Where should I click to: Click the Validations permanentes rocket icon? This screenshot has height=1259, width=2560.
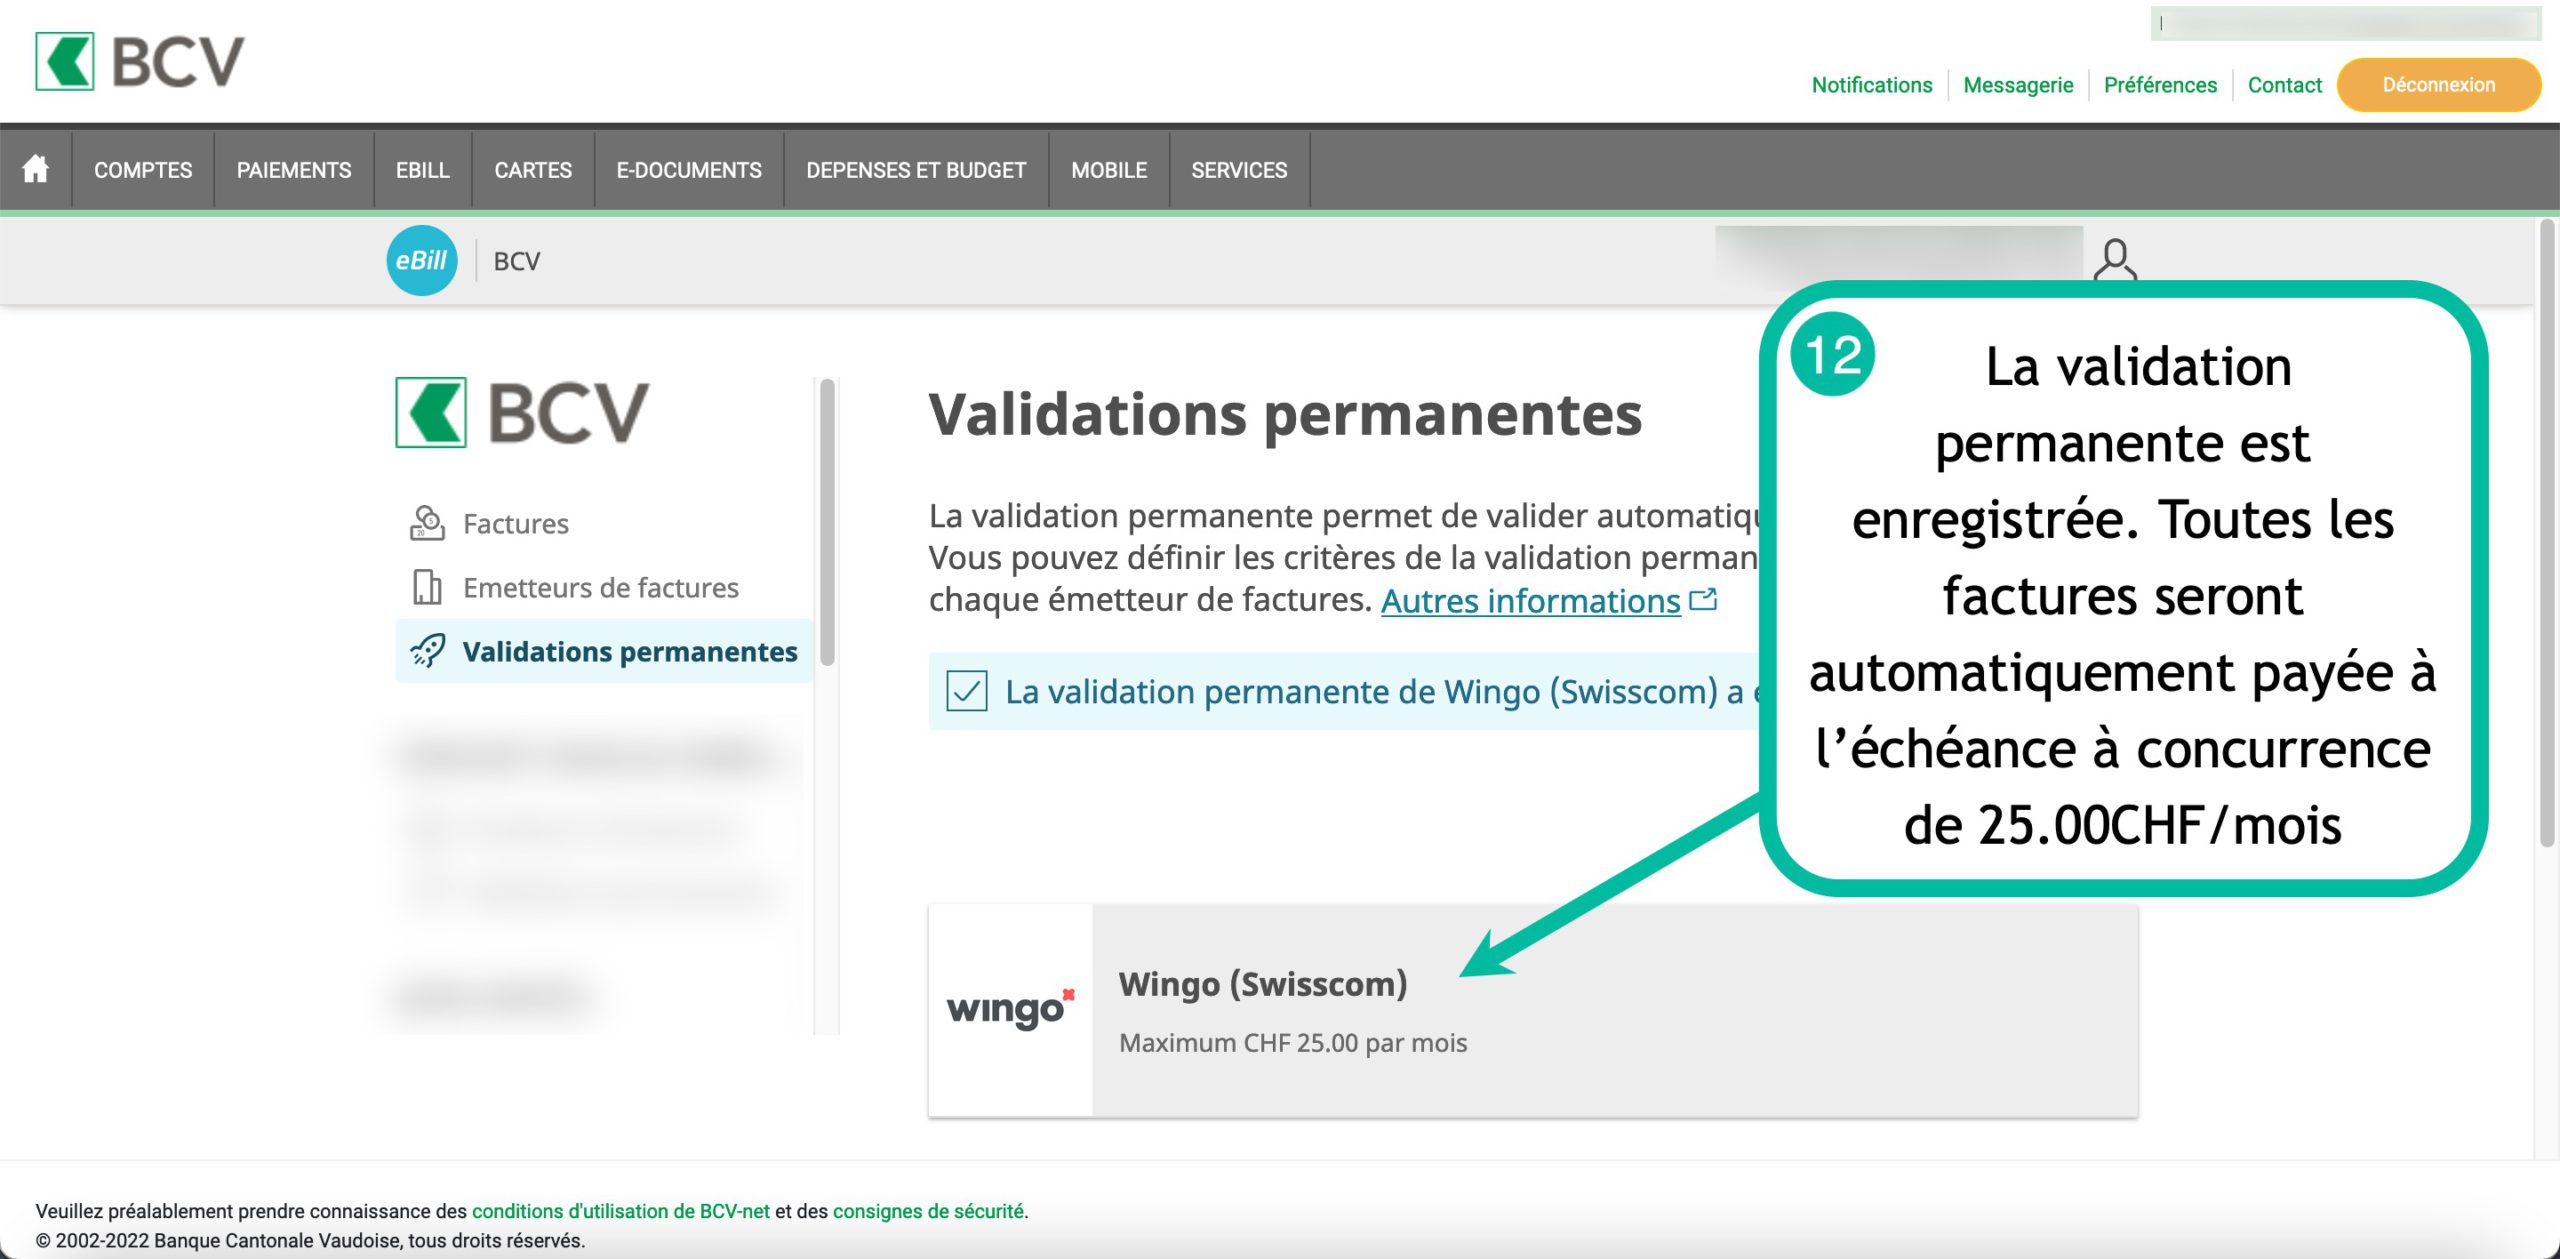427,651
